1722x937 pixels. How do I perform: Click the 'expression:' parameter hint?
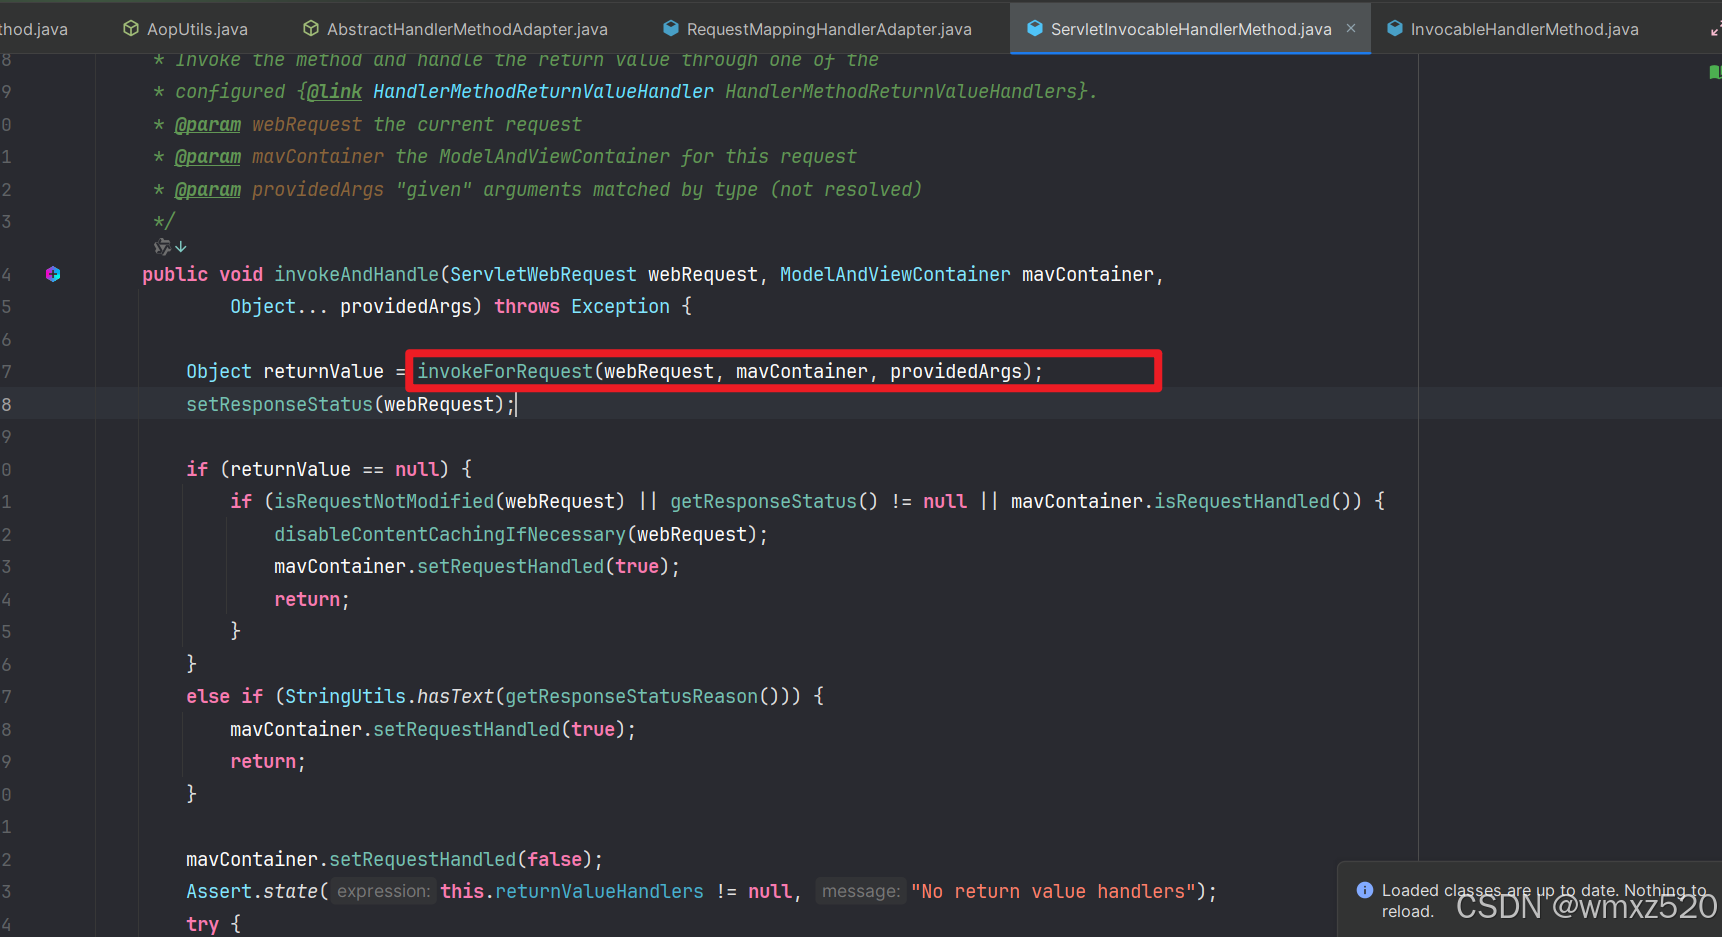383,891
